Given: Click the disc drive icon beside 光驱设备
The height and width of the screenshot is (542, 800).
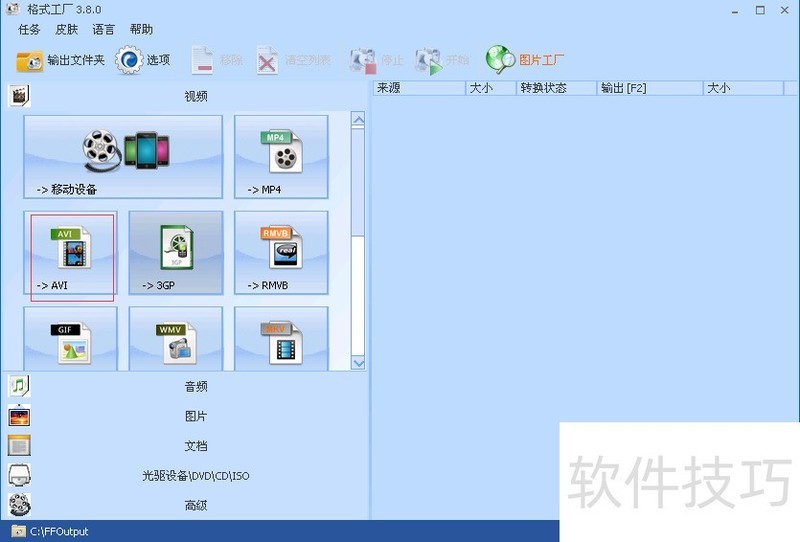Looking at the screenshot, I should tap(19, 475).
